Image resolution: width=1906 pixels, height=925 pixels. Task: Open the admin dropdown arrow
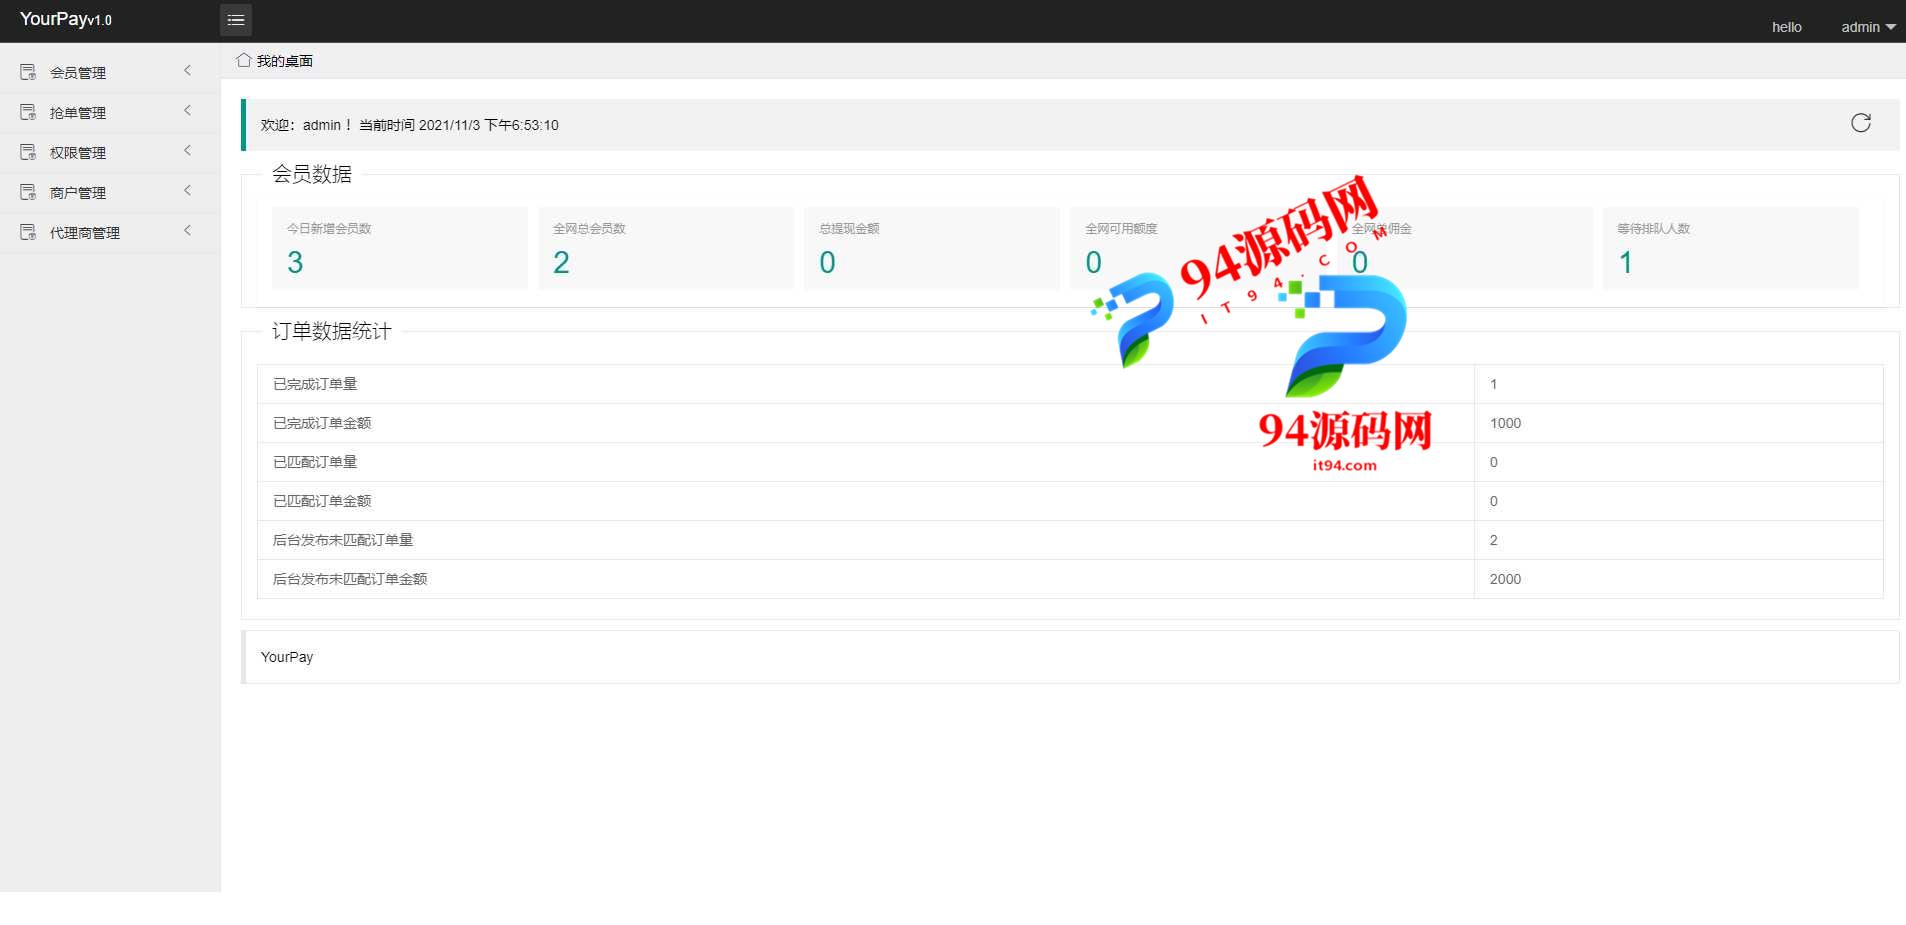click(1890, 28)
